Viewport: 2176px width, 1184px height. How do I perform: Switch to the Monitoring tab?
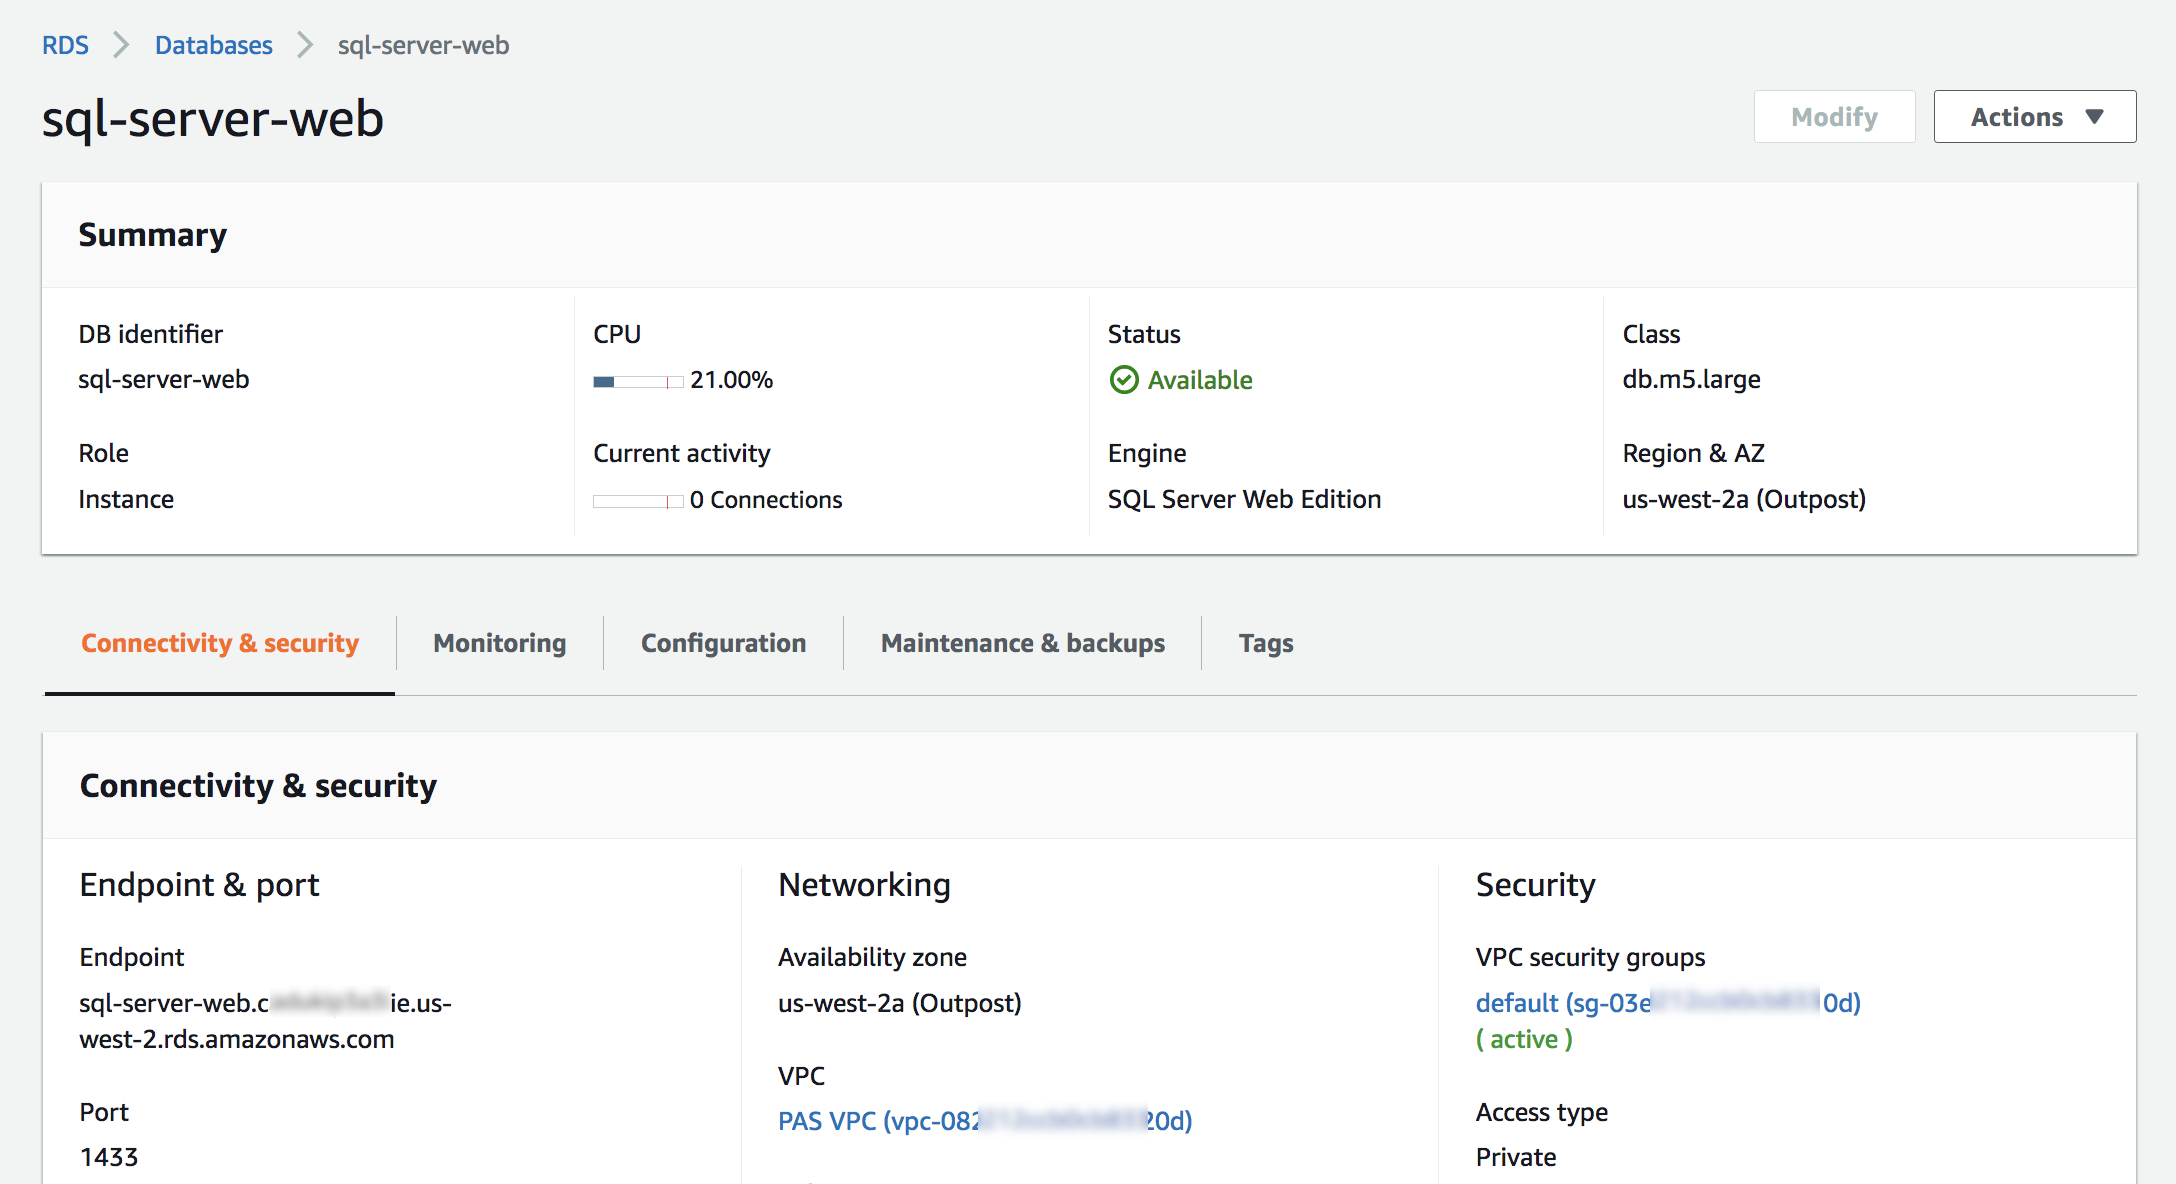click(x=499, y=643)
